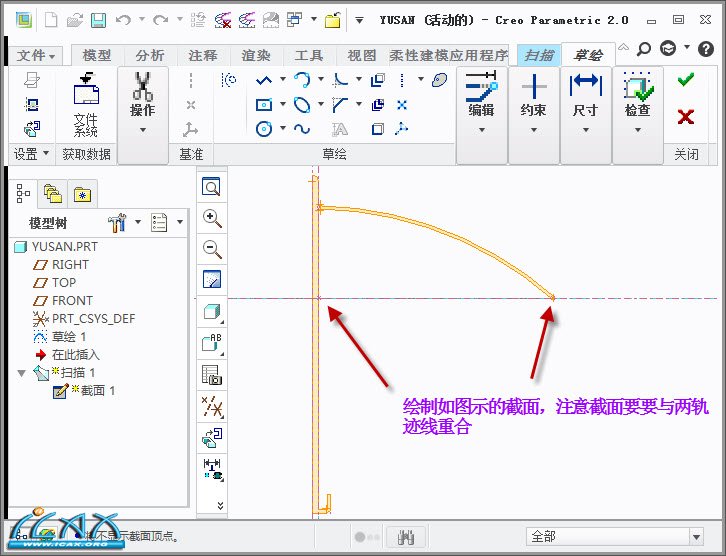The height and width of the screenshot is (556, 726).
Task: Click the Zoom In magnifier icon
Action: [x=212, y=218]
